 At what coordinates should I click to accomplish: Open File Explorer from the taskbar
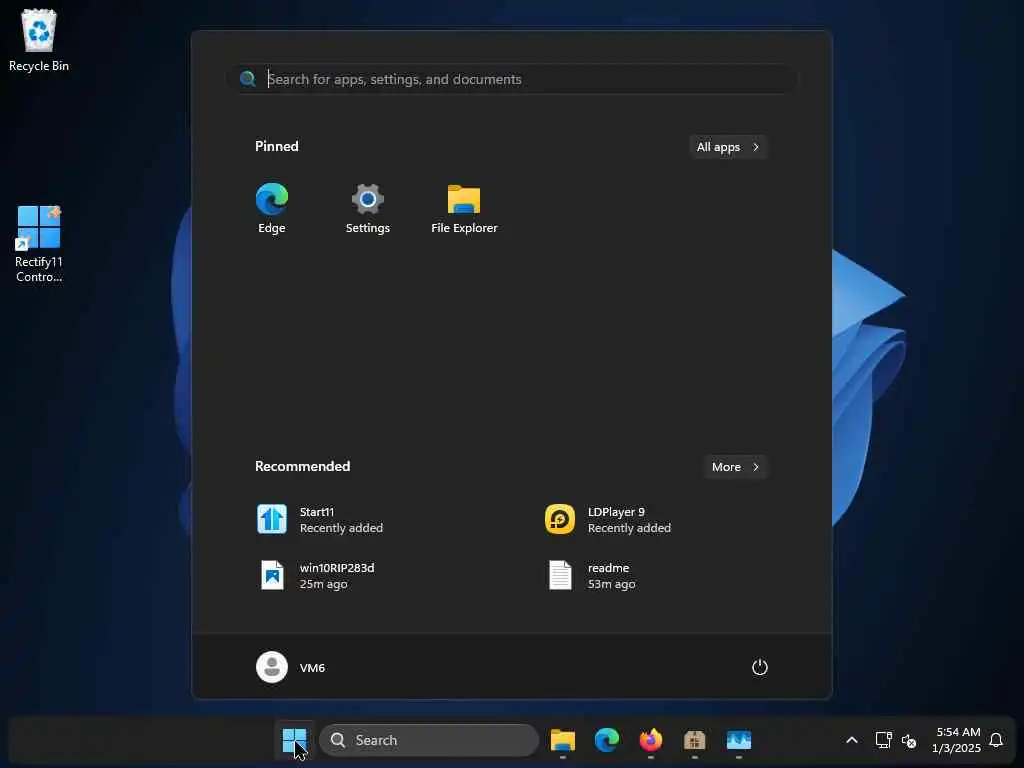[x=562, y=740]
